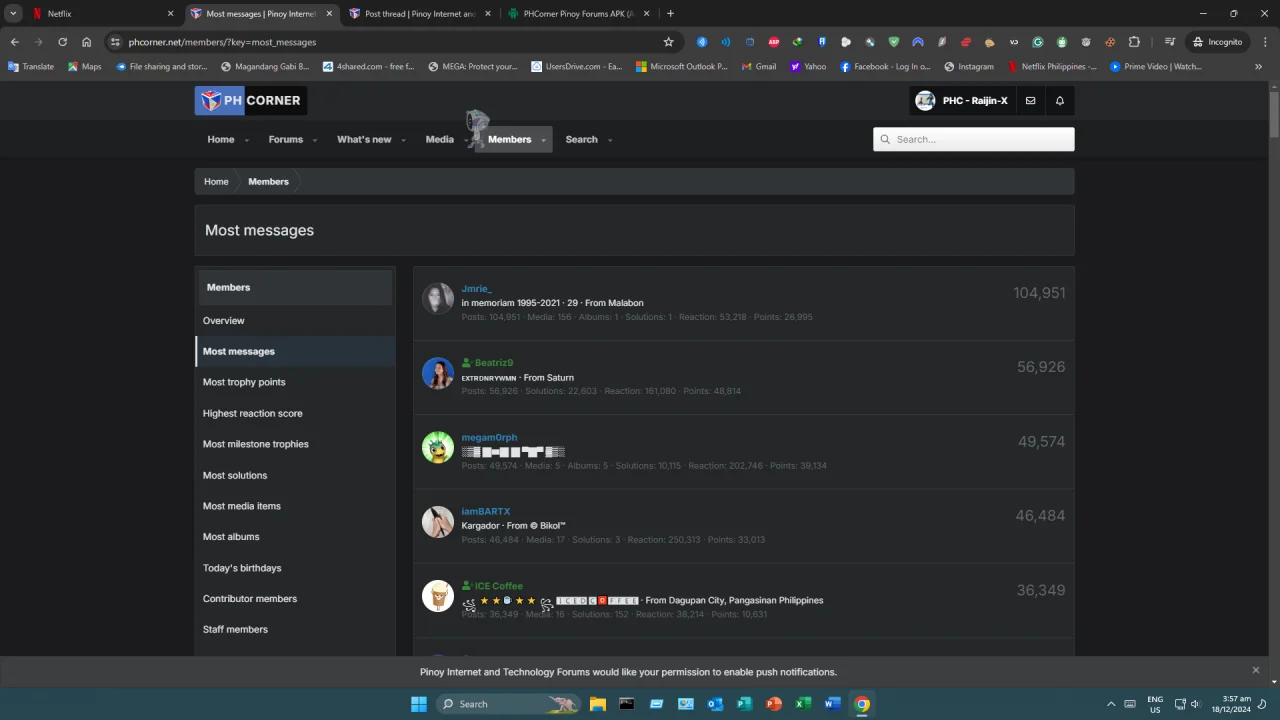Expand the What's new dropdown arrow
Screen dimensions: 1280x720
pyautogui.click(x=404, y=140)
